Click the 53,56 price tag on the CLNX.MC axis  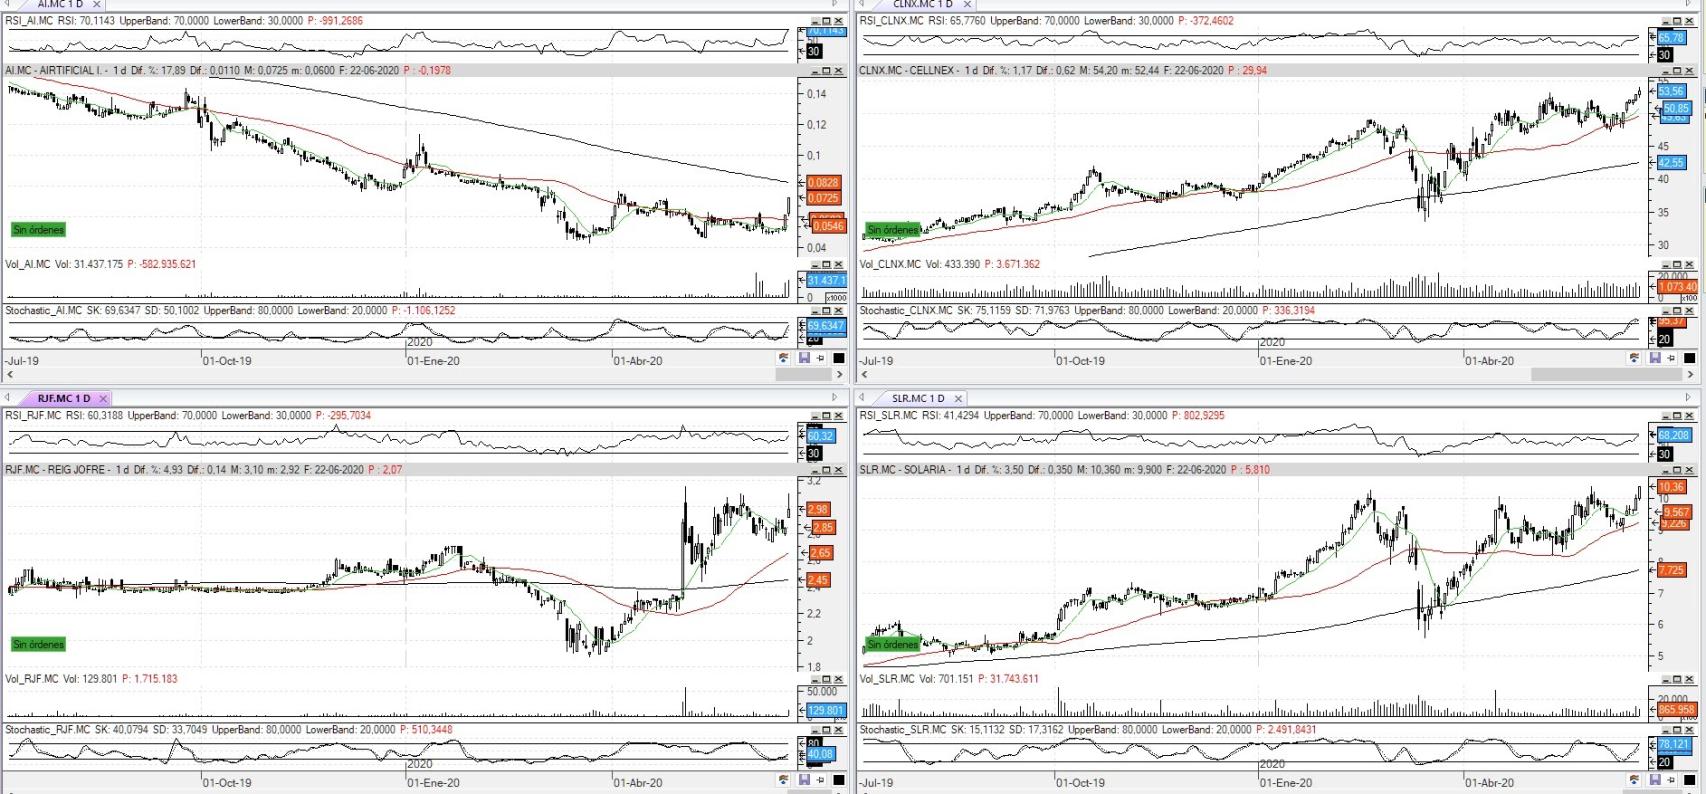(1671, 91)
